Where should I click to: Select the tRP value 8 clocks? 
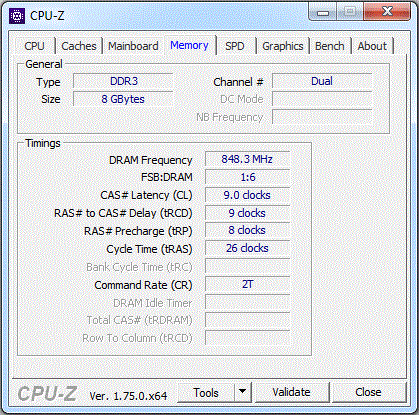pos(247,231)
